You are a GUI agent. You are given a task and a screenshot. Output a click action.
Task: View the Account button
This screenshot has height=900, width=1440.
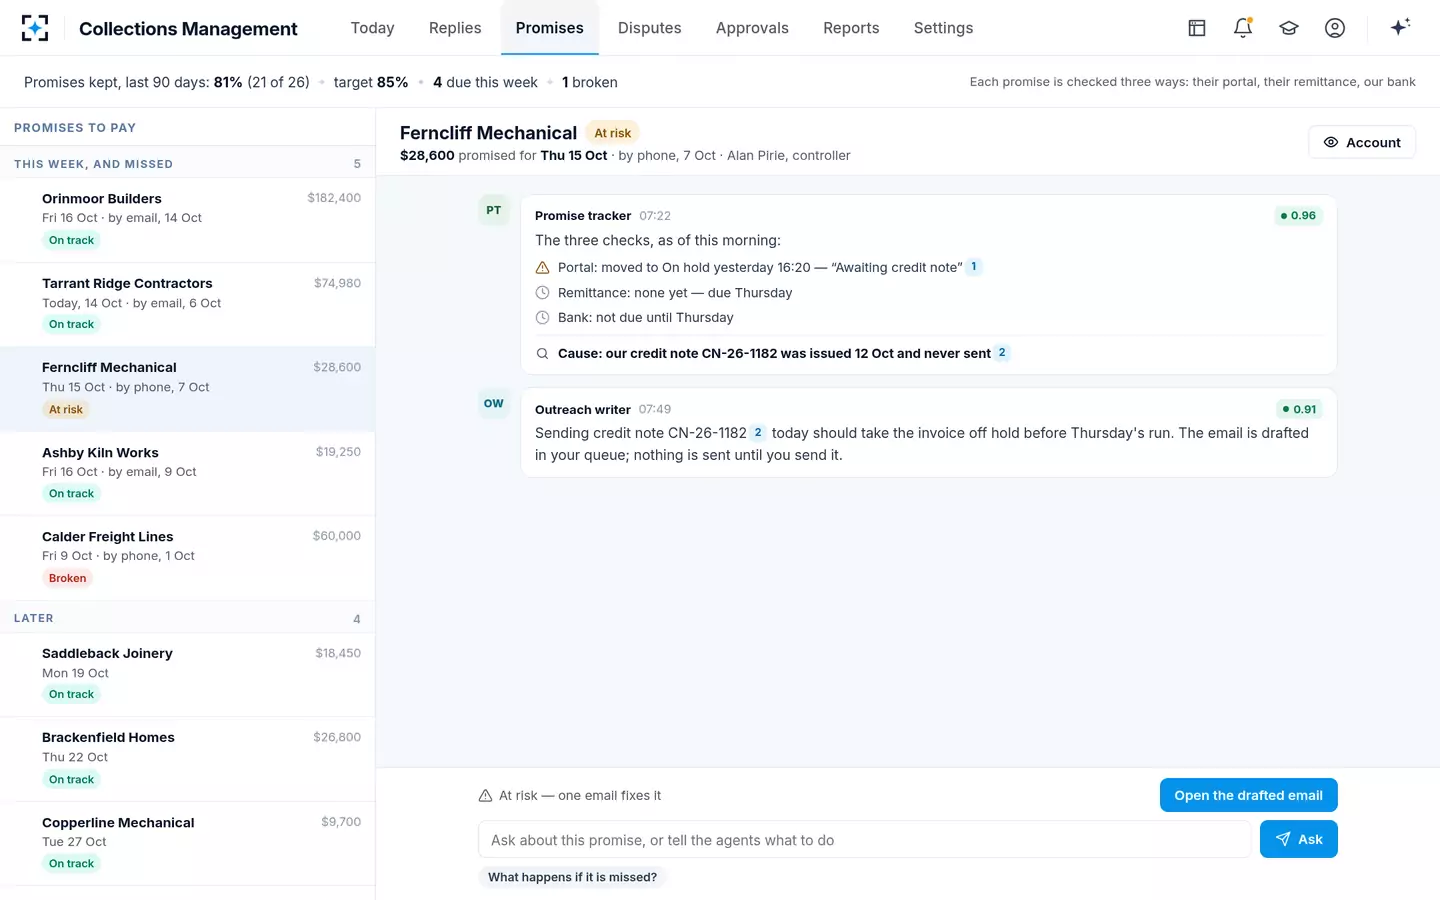(x=1361, y=142)
